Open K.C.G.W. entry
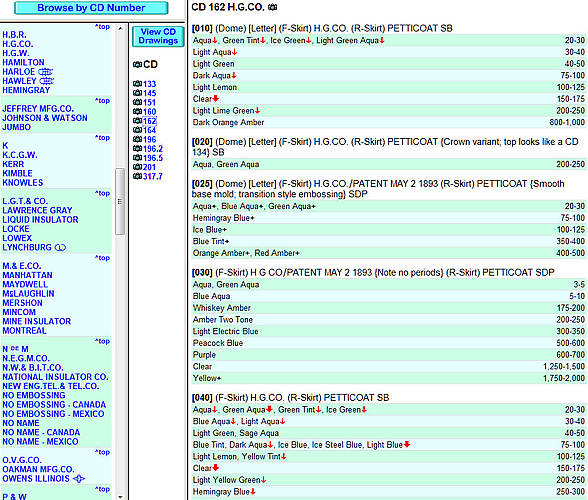Image resolution: width=588 pixels, height=500 pixels. tap(20, 155)
